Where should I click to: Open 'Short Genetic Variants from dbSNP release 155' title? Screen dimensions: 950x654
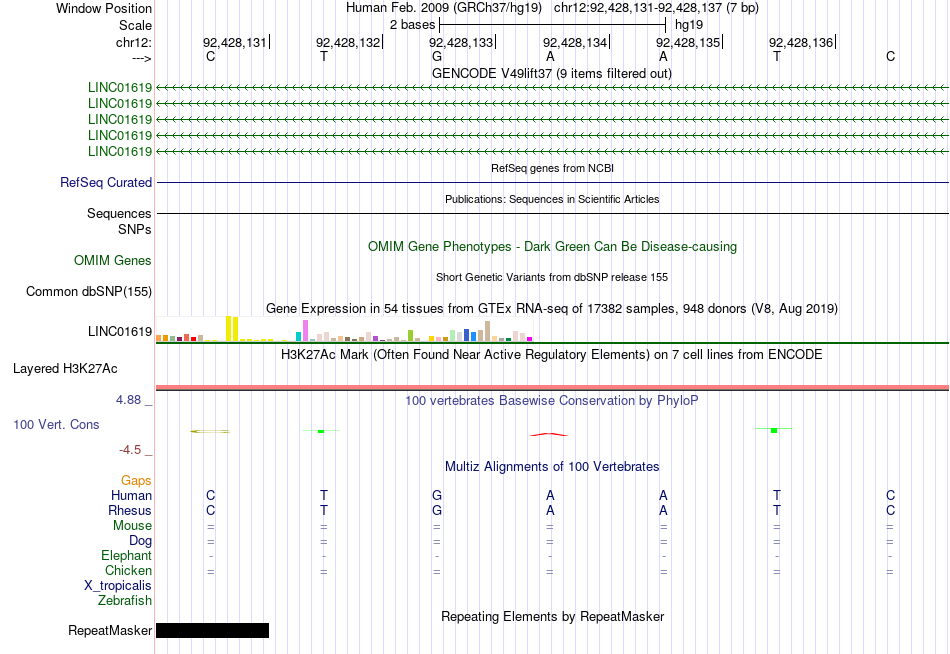(552, 277)
